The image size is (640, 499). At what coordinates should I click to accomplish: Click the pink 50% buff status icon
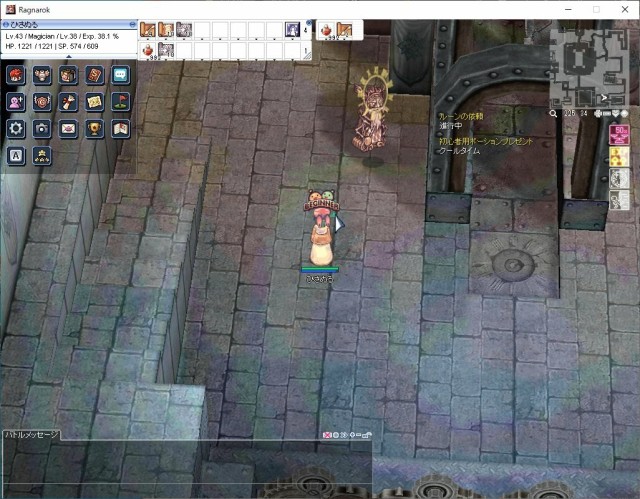click(619, 135)
